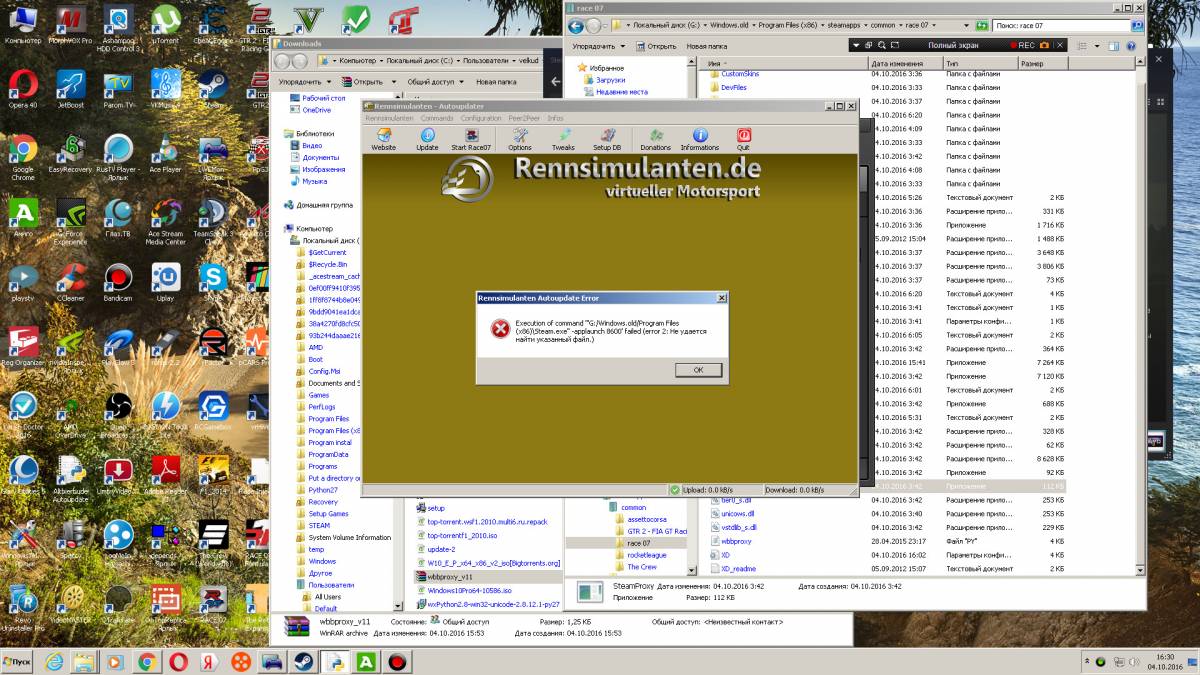Click the Update icon in Autoupdater
The width and height of the screenshot is (1200, 675).
pos(427,139)
